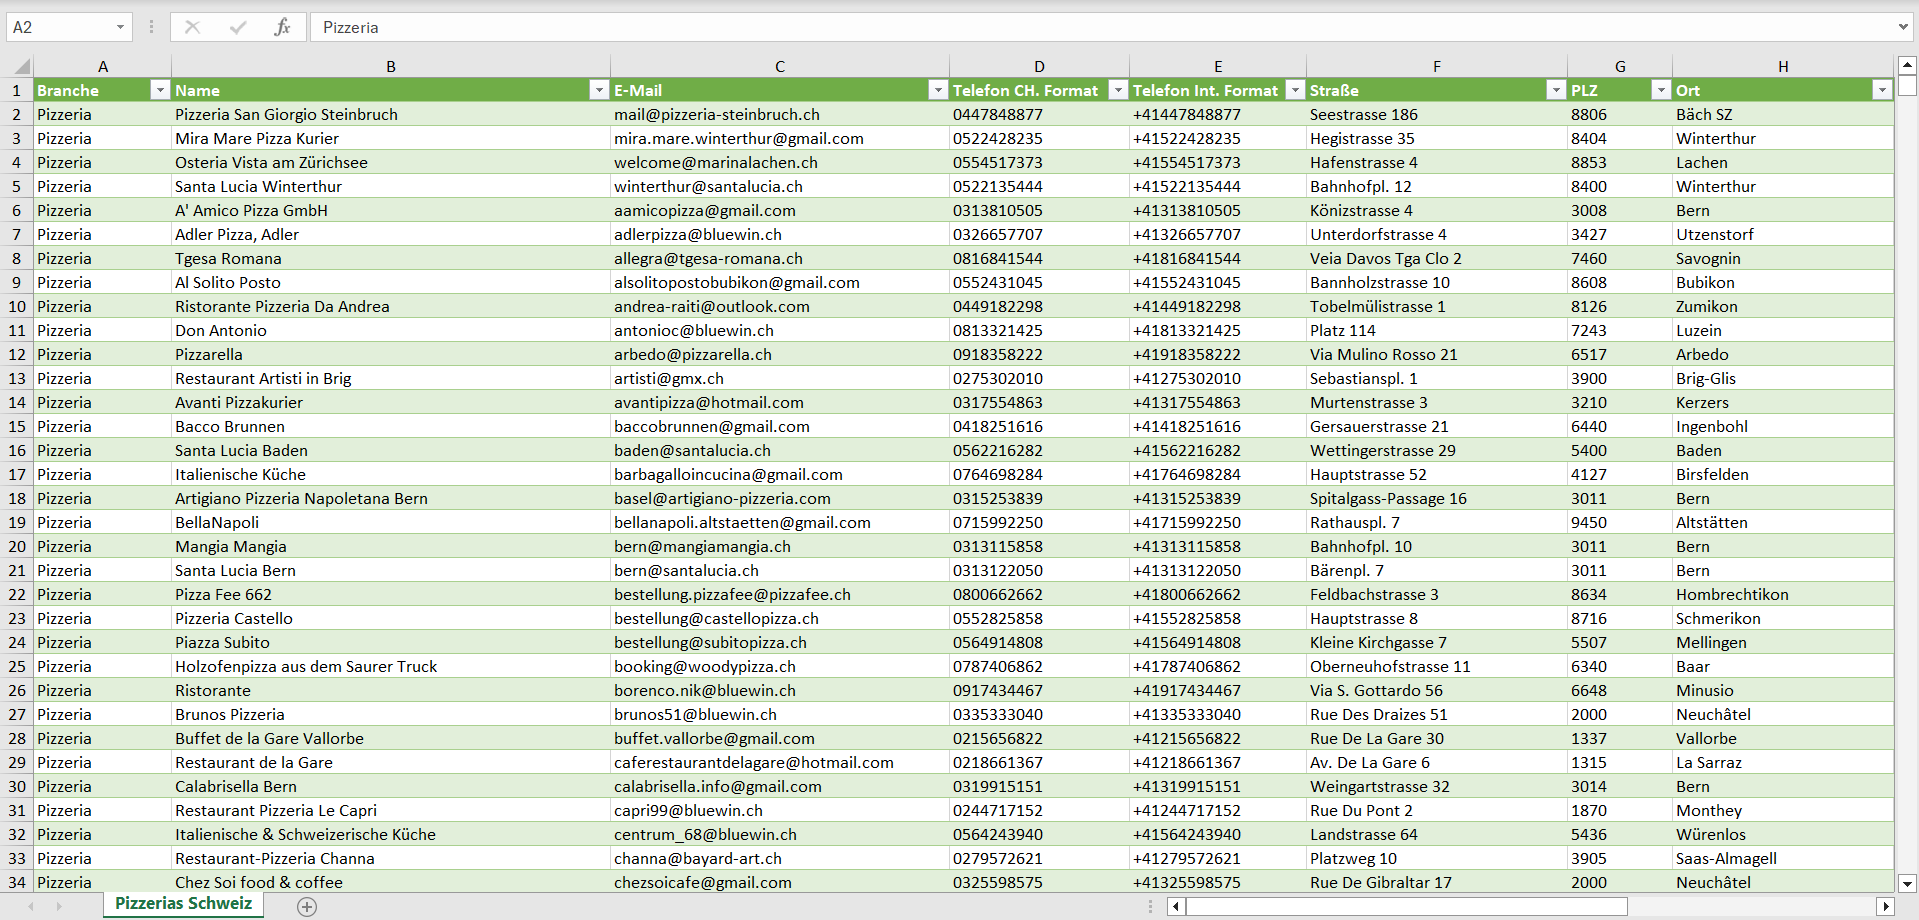Select column D header
Screen dimensions: 1919x920
pos(1039,67)
